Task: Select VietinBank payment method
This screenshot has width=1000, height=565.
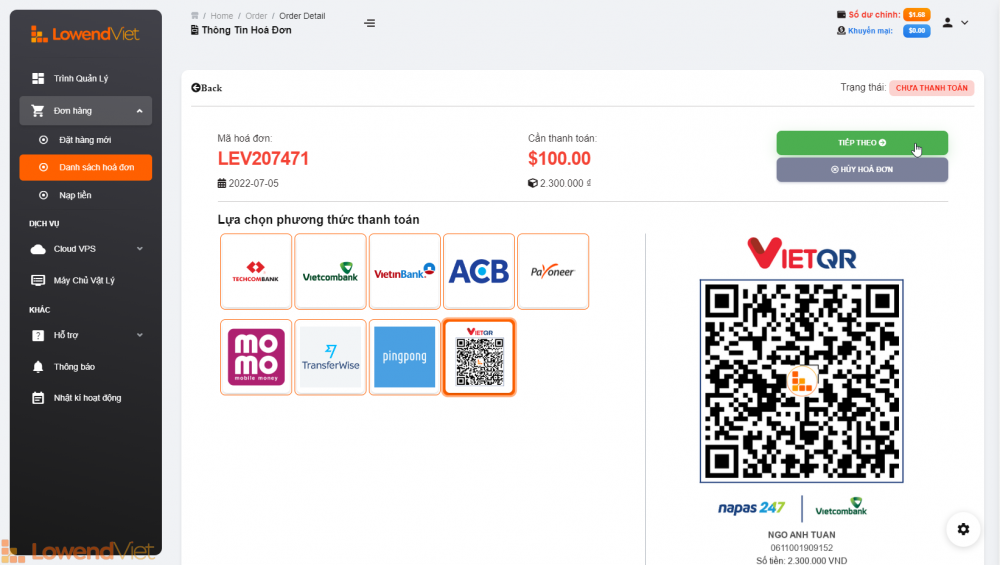Action: (404, 271)
